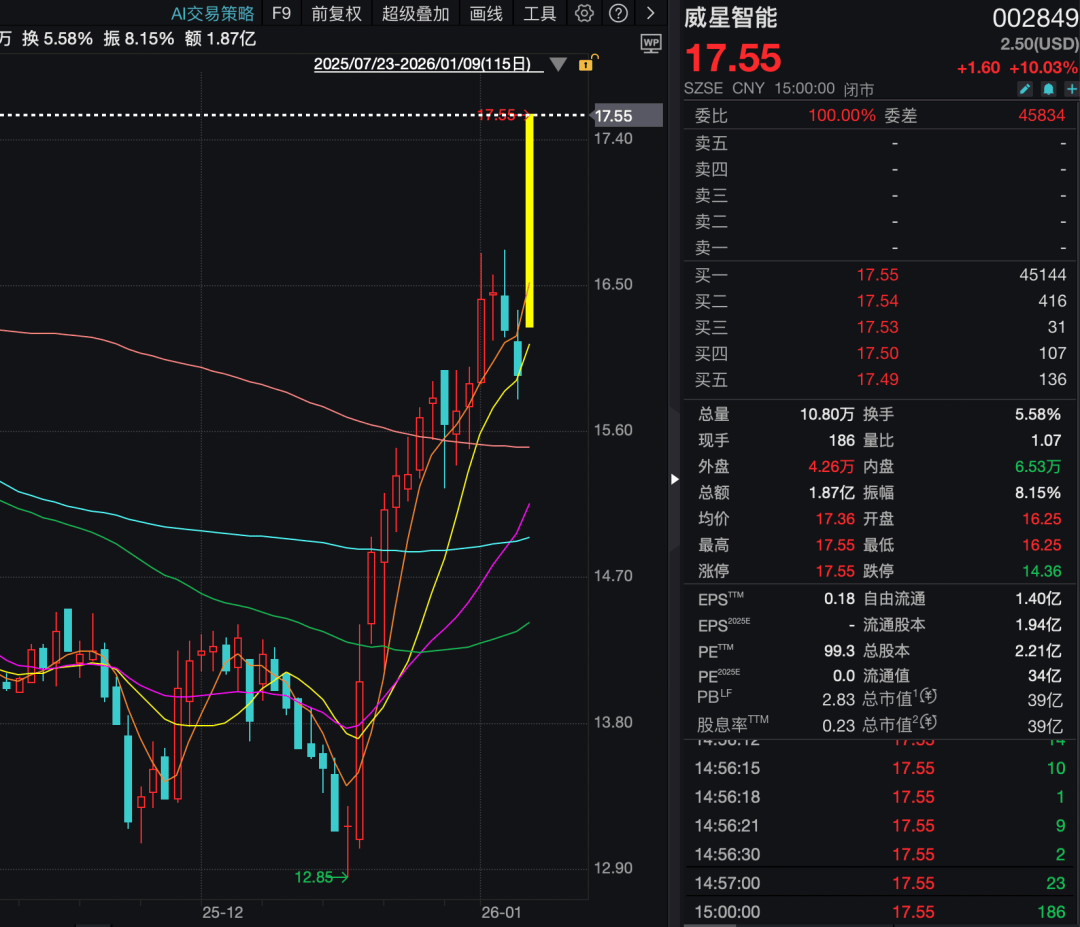
Task: Open the 工具 tools menu
Action: [539, 14]
